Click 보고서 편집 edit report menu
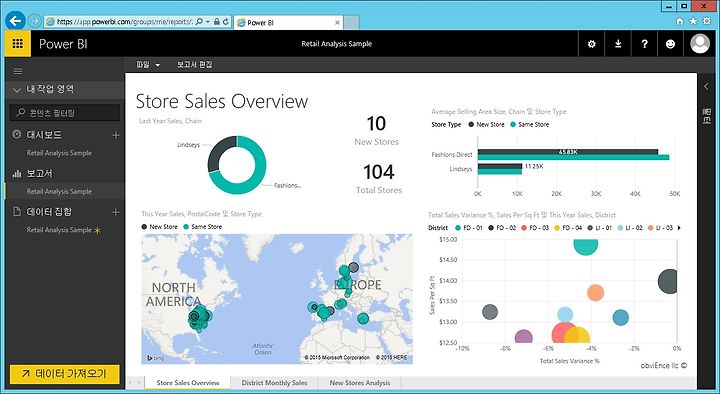 pos(195,65)
